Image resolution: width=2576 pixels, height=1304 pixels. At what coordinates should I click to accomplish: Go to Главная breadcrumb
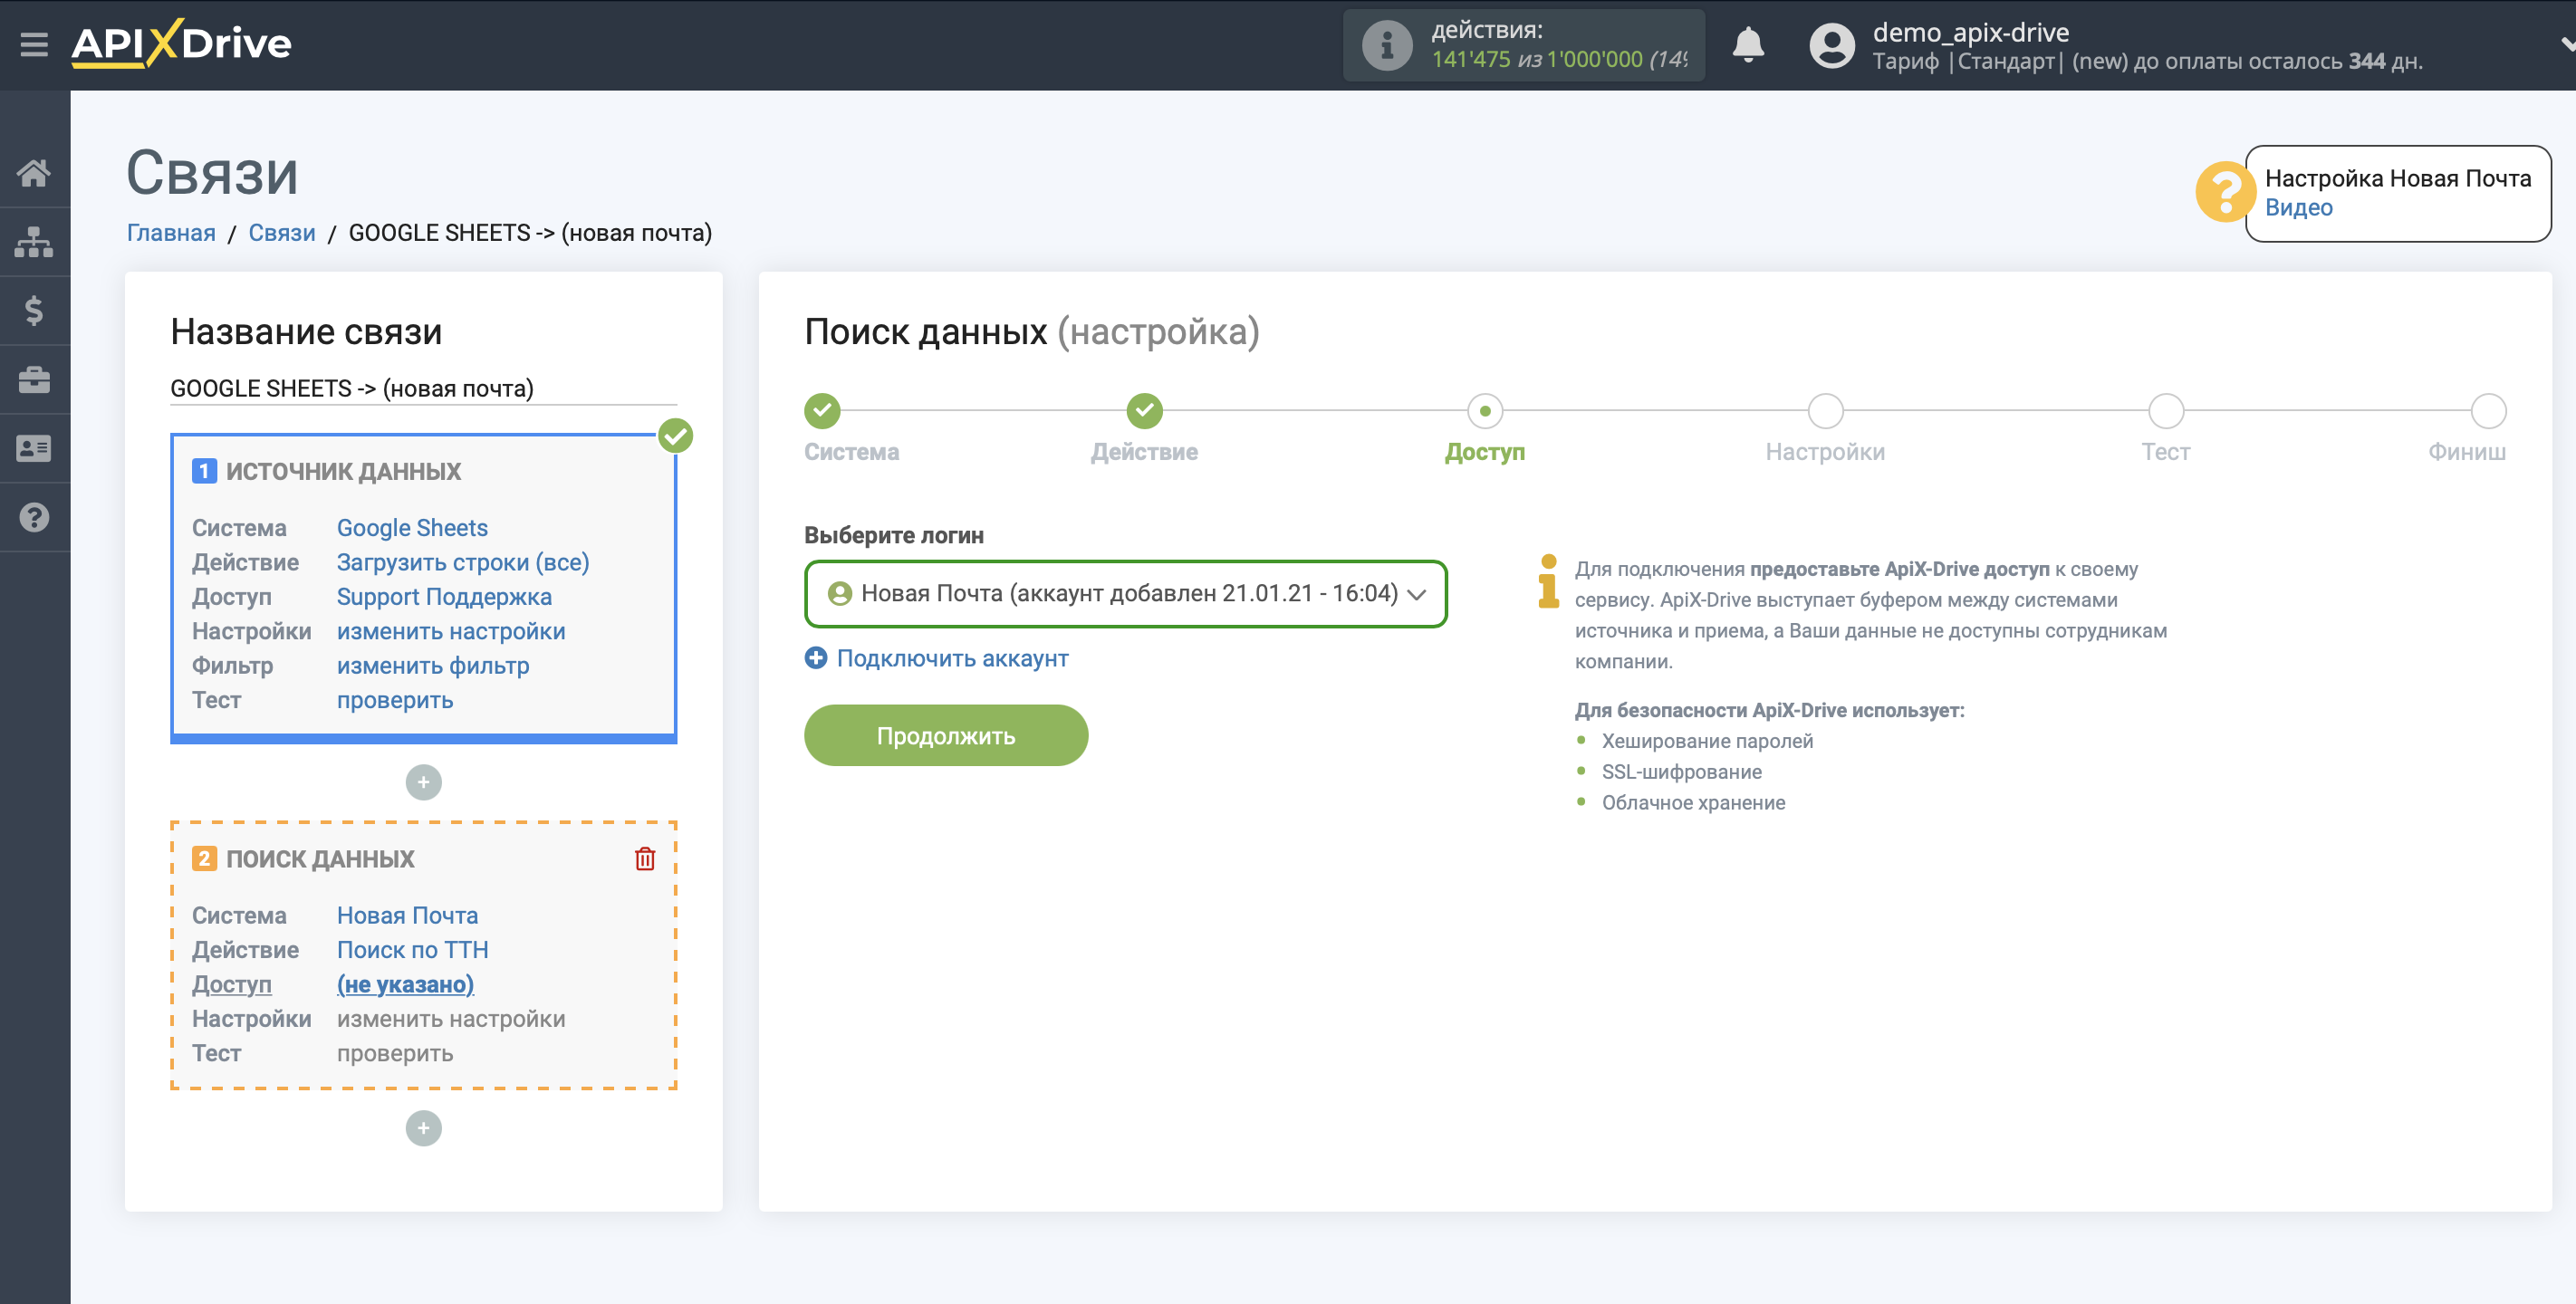[171, 232]
